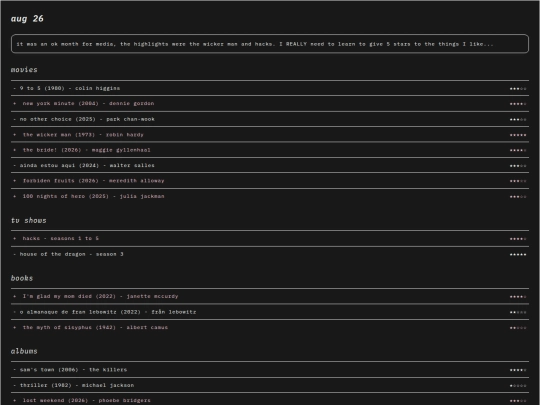Click the 9 to 5 (1980) colin higgins title
The image size is (540, 405).
70,88
